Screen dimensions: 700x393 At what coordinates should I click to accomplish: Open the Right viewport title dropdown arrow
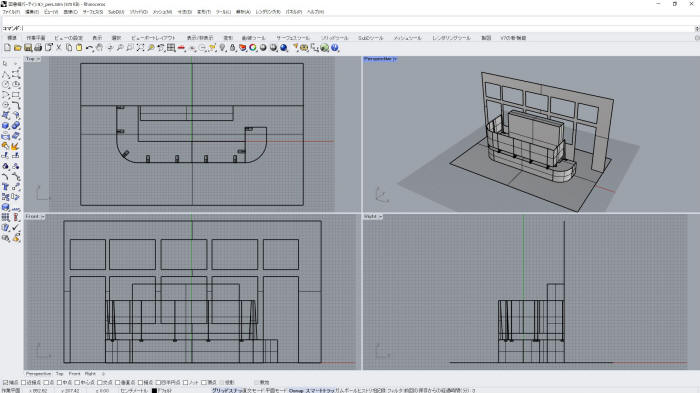[380, 217]
